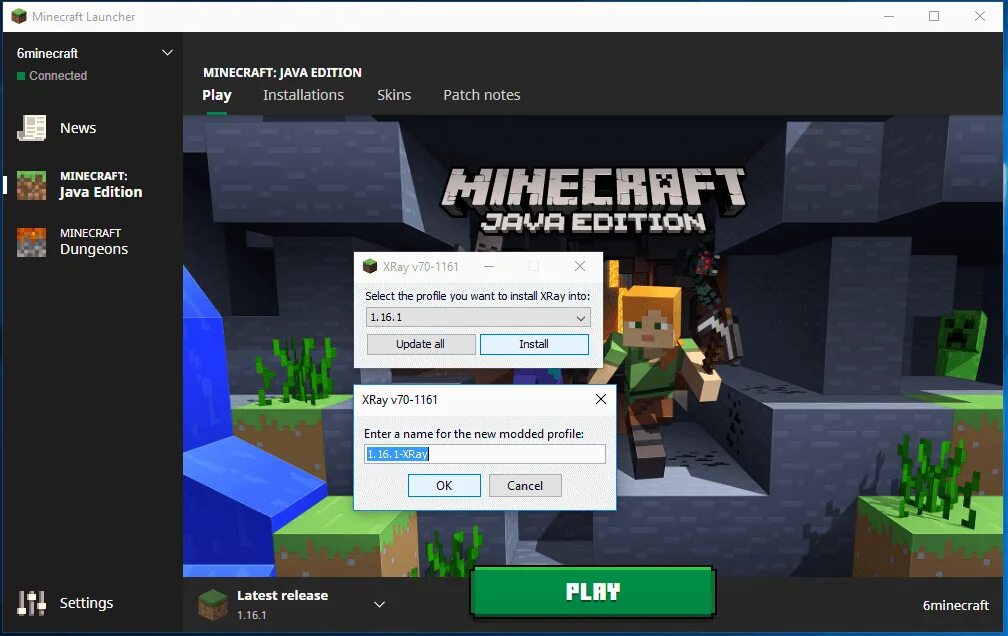Select Settings label in sidebar
The image size is (1008, 636).
86,603
